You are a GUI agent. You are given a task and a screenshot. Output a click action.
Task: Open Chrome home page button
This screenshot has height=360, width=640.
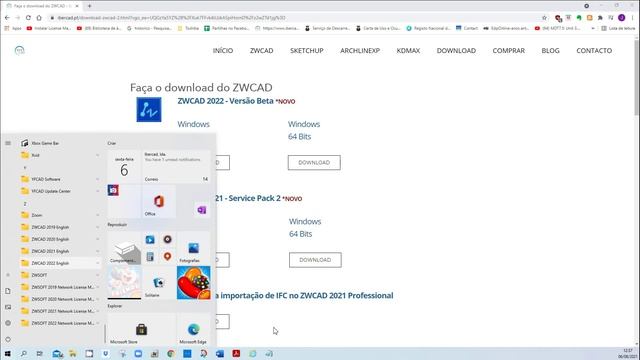[x=39, y=18]
